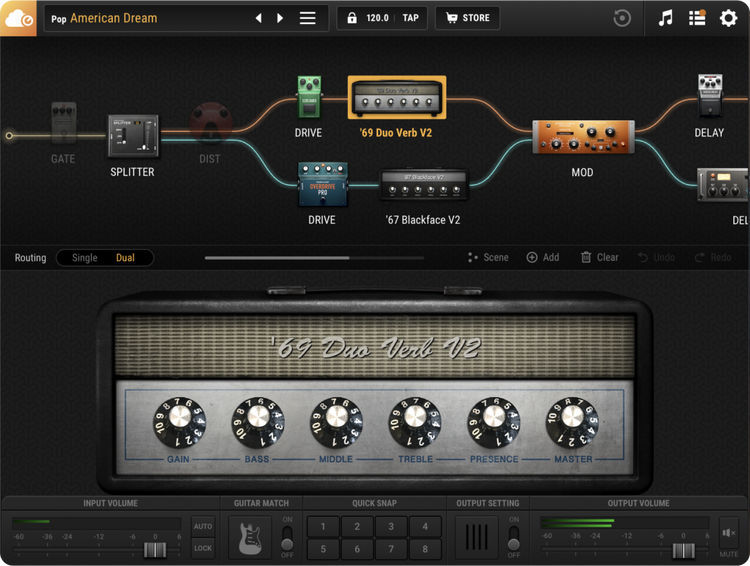The width and height of the screenshot is (750, 566).
Task: Select the SPLITTER module in signal chain
Action: point(133,136)
